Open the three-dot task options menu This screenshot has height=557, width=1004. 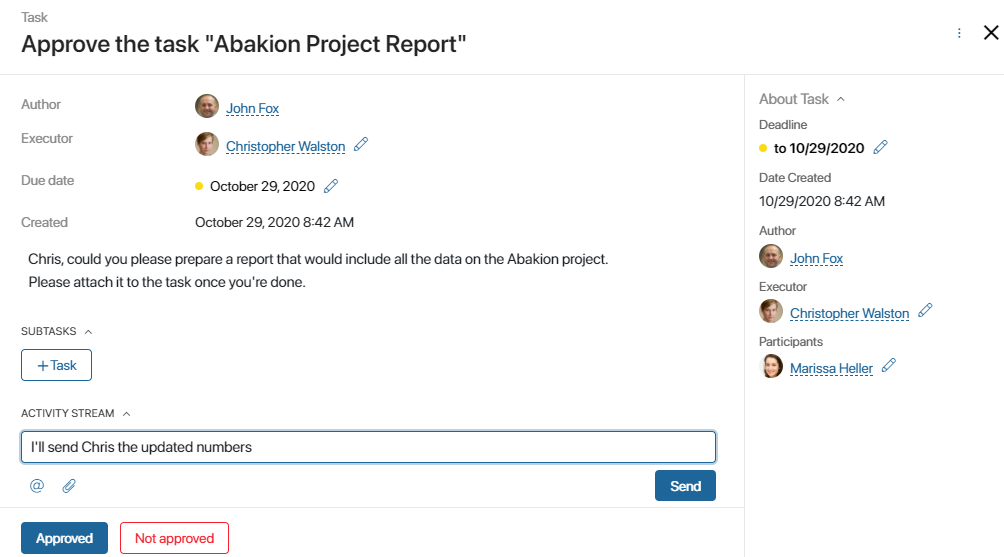pyautogui.click(x=959, y=33)
